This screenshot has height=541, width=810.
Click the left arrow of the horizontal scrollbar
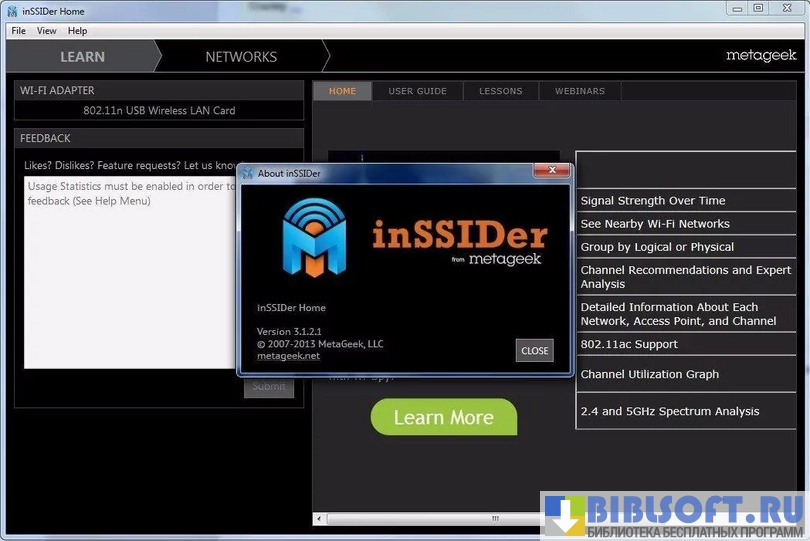coord(320,519)
